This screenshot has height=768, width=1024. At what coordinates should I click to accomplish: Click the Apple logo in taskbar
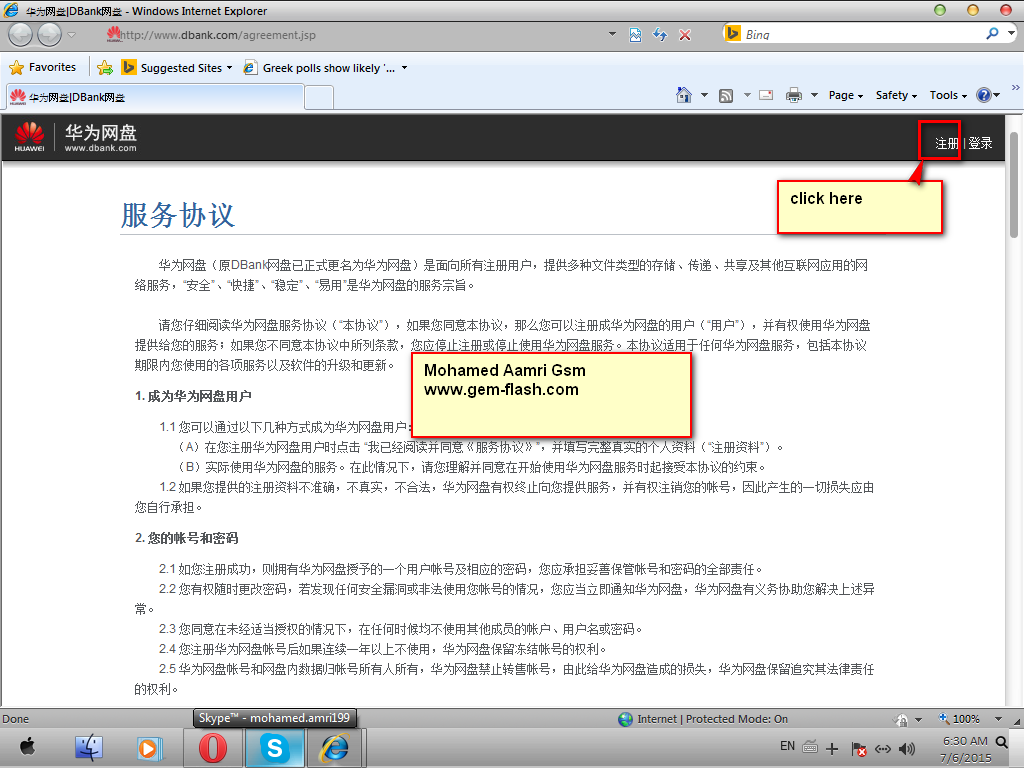pyautogui.click(x=27, y=747)
